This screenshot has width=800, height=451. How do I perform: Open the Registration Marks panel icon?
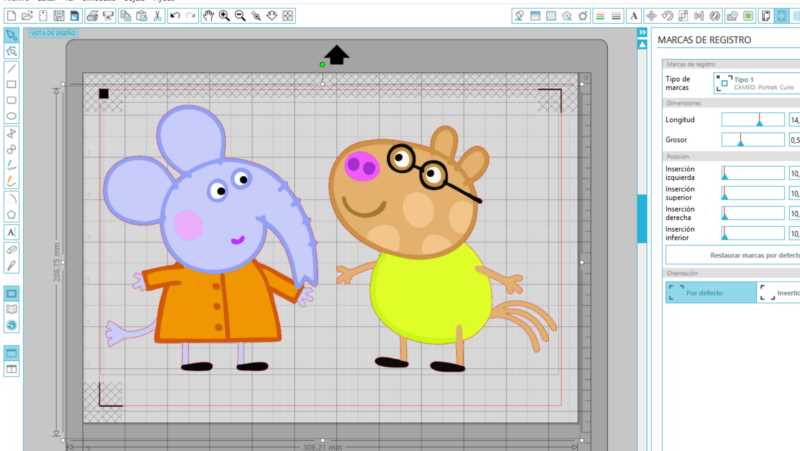782,16
